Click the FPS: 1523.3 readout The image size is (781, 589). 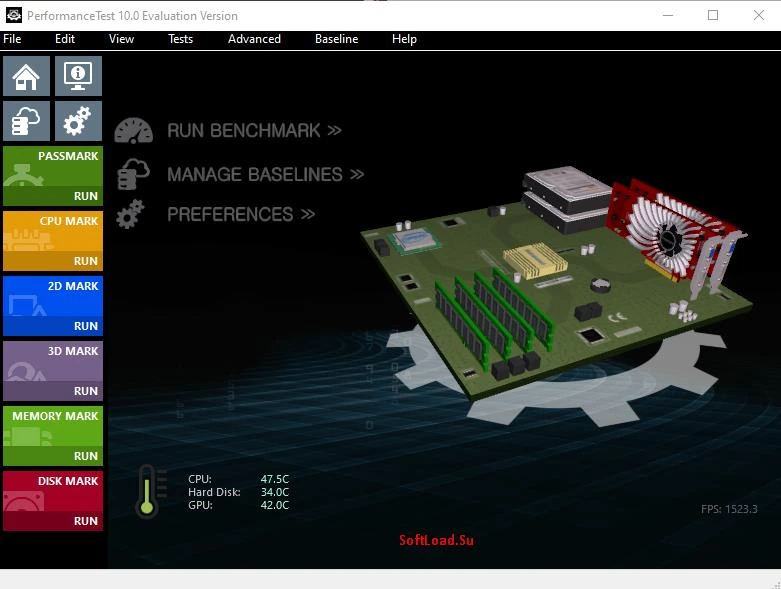[729, 509]
